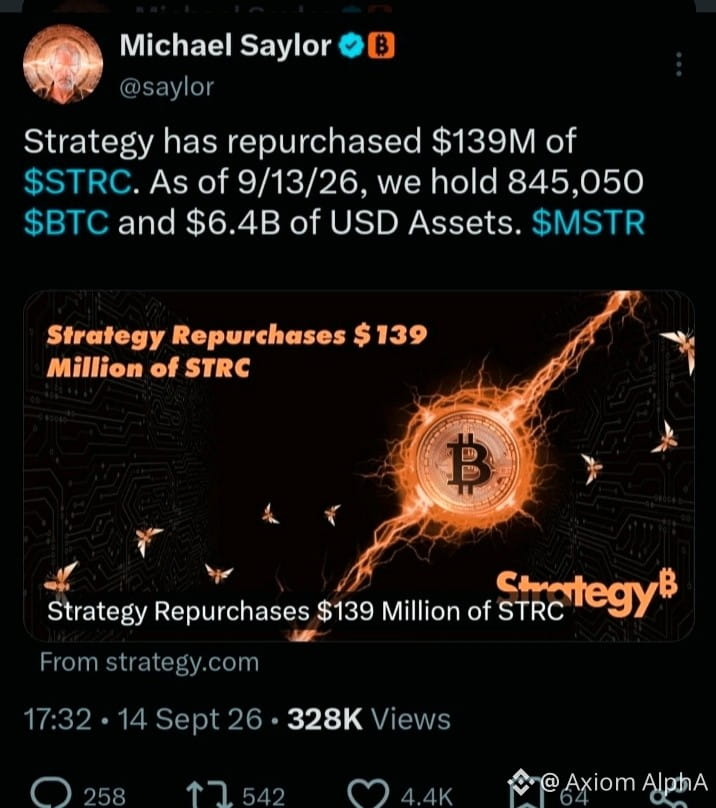Viewport: 716px width, 808px height.
Task: Click the @saylor handle
Action: [x=166, y=87]
